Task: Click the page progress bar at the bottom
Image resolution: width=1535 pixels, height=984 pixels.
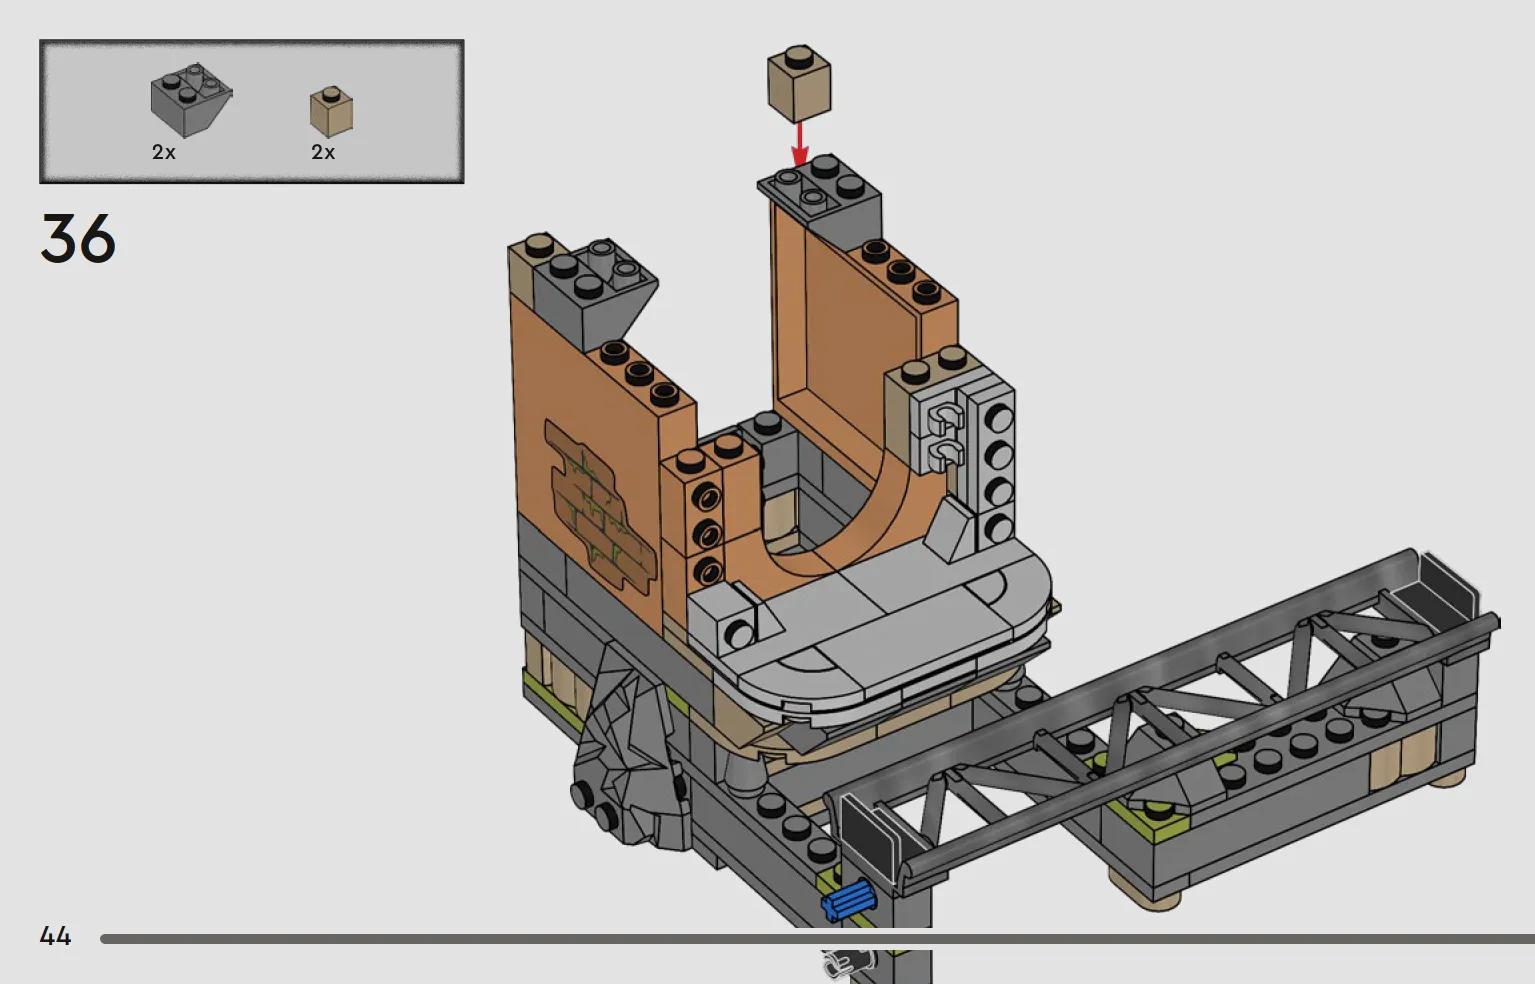Action: click(817, 939)
